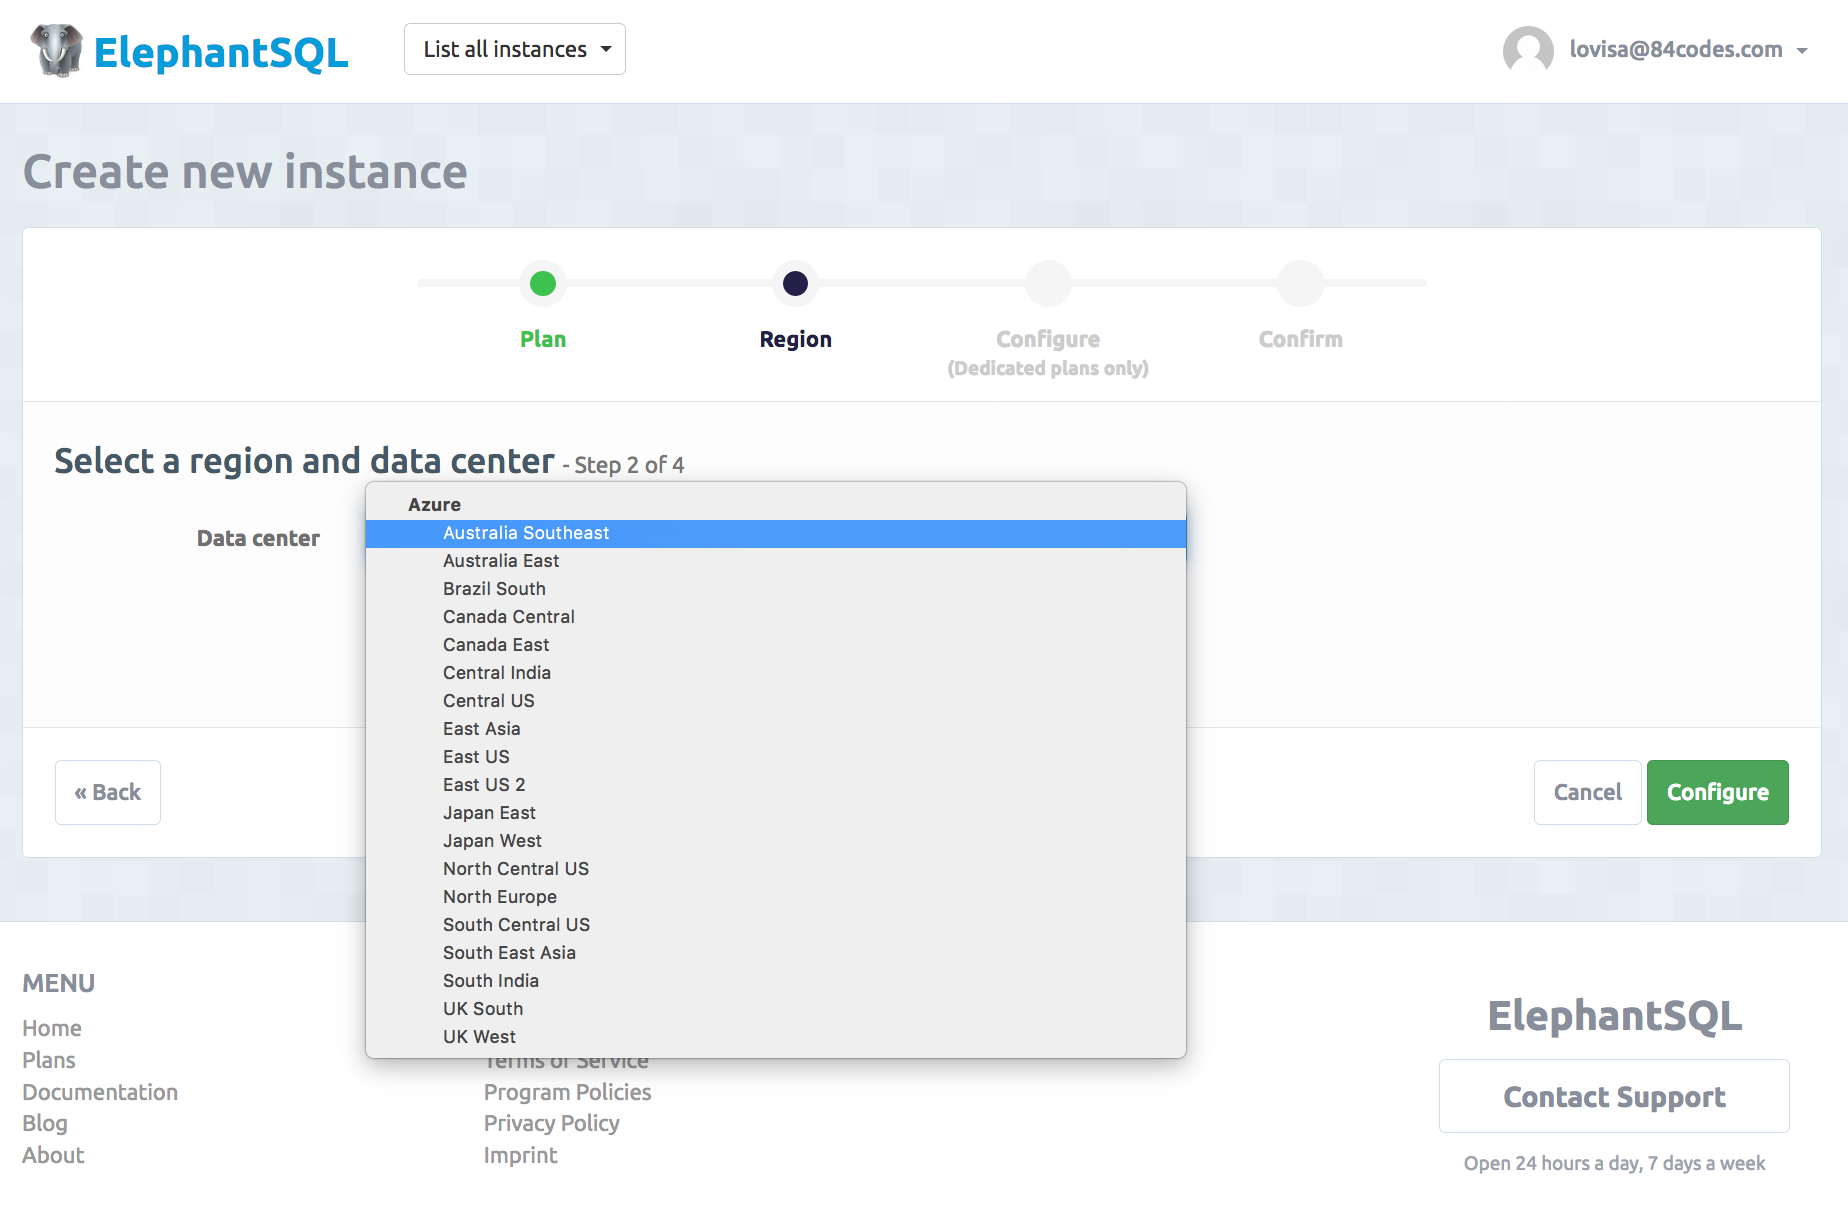Click the Contact Support button
1848x1208 pixels.
pos(1614,1096)
